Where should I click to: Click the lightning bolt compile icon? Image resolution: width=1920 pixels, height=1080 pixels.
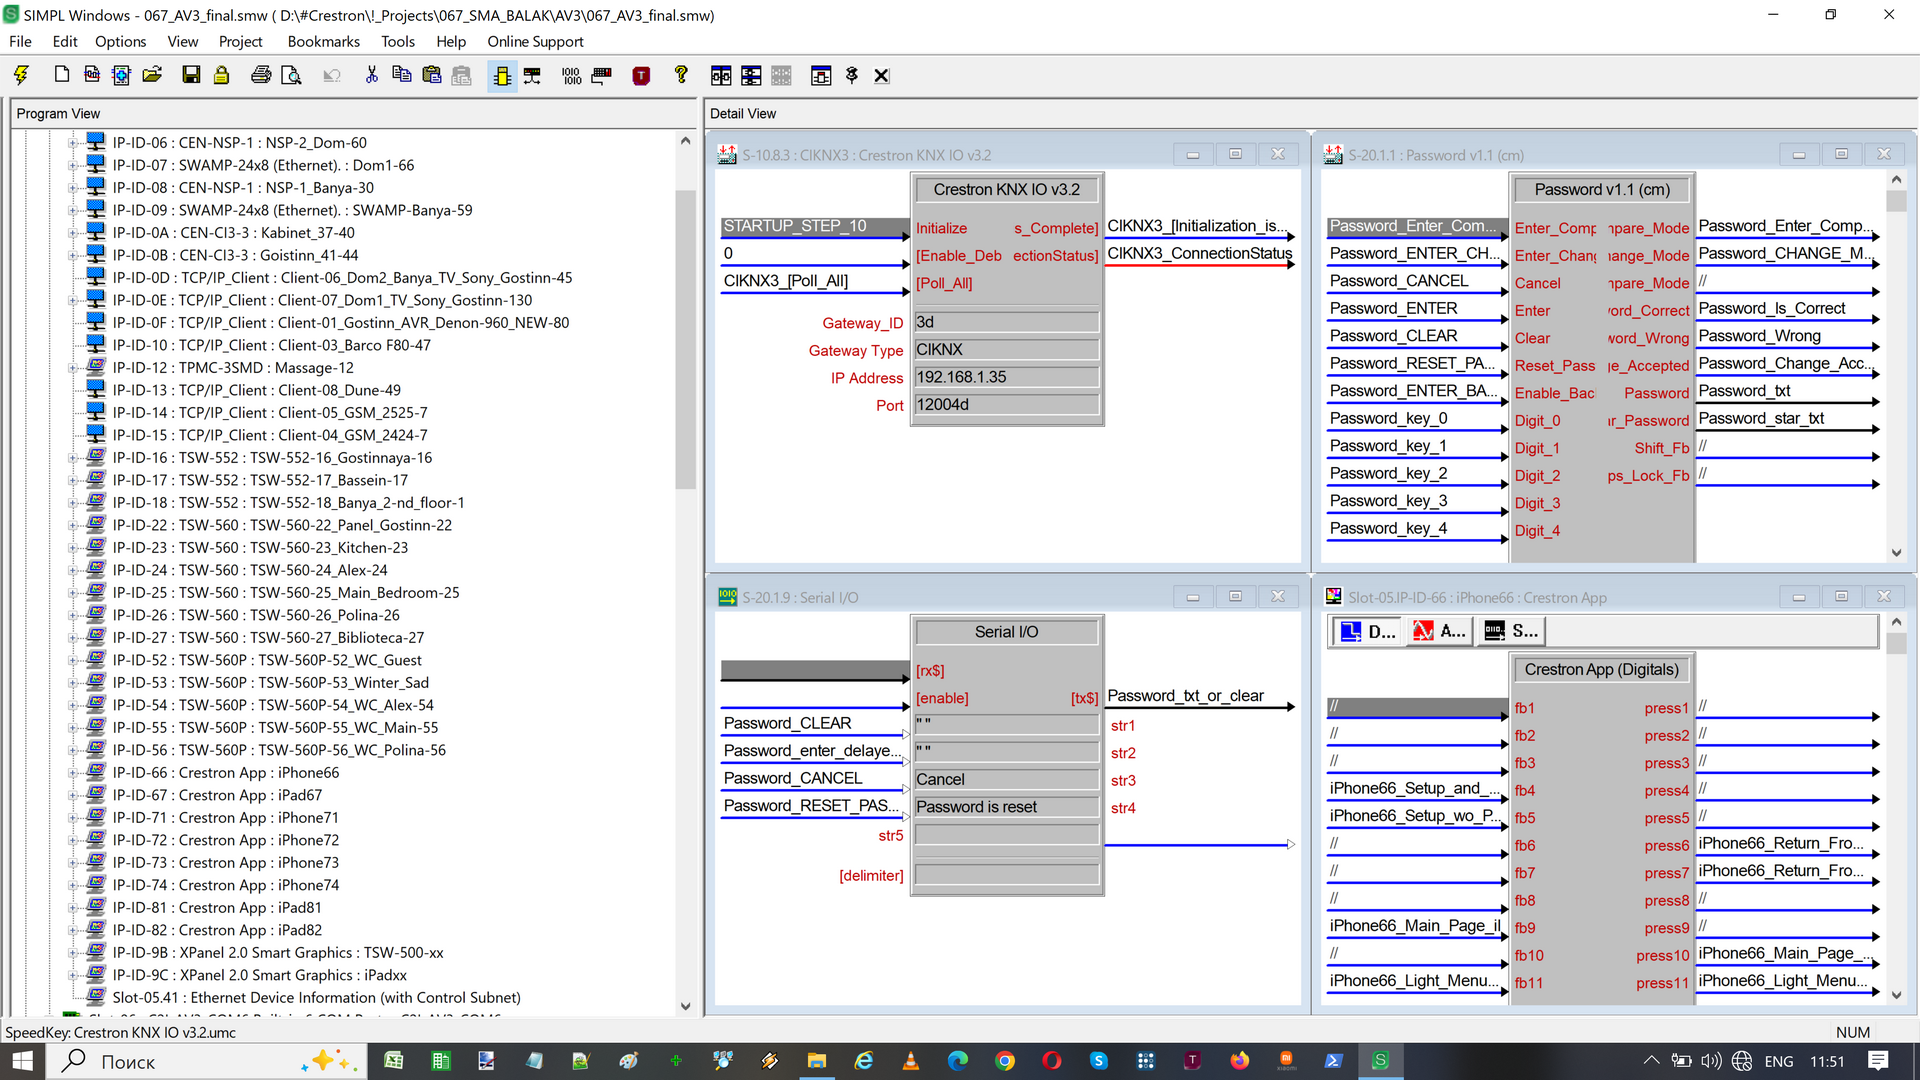pos(21,75)
